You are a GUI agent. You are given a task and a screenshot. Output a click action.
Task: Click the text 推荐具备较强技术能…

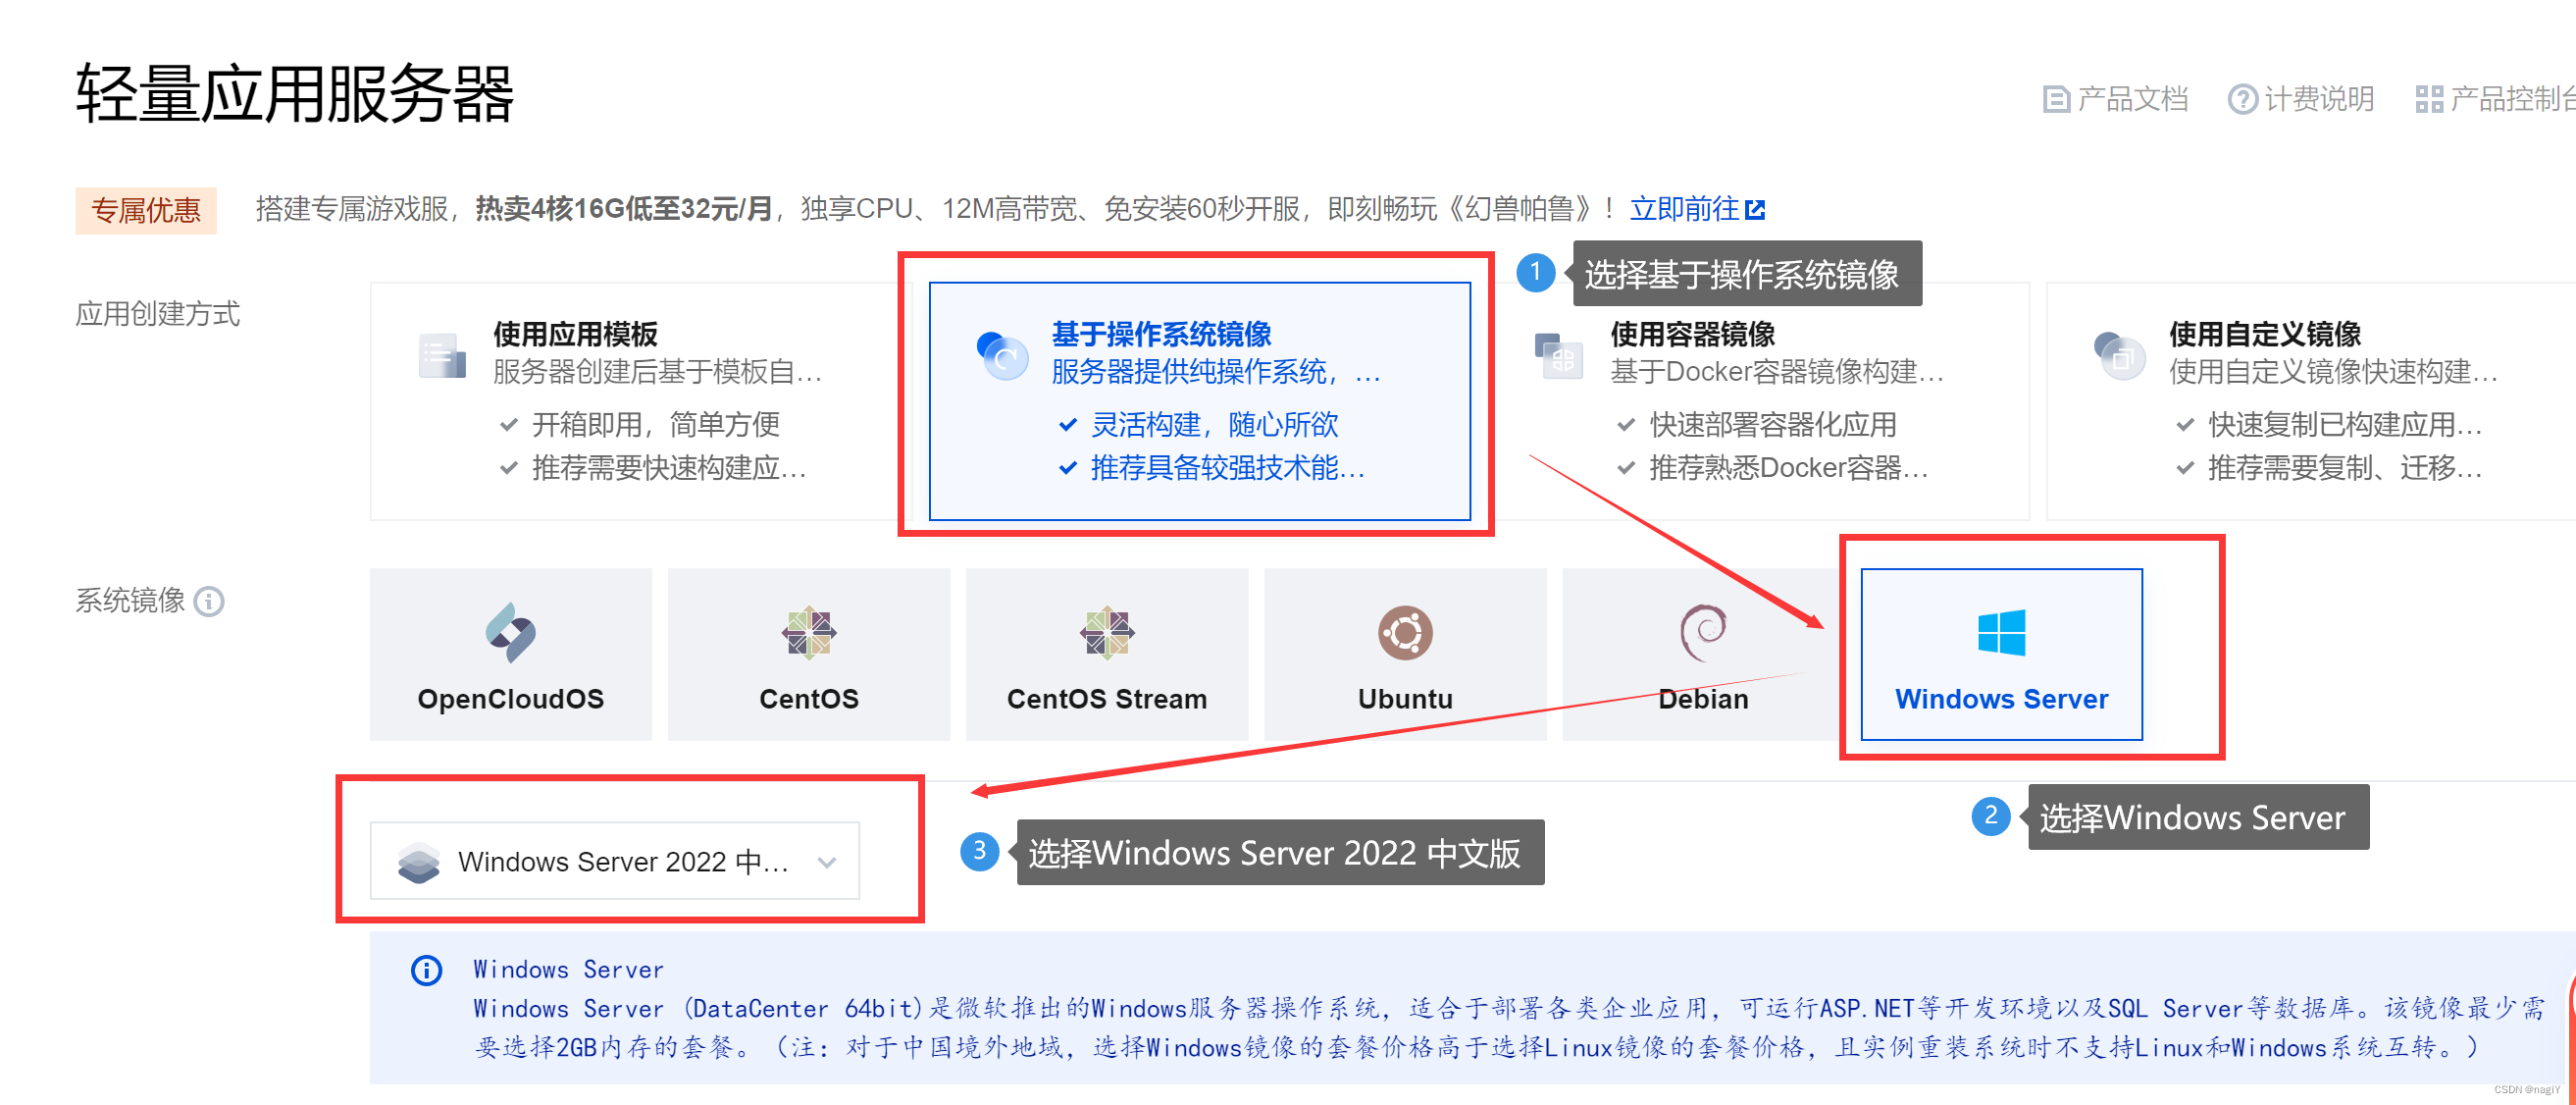[x=1228, y=468]
